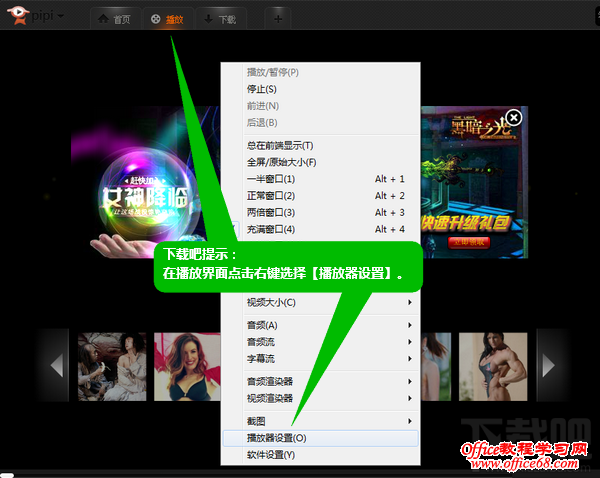This screenshot has height=478, width=600.
Task: Select 一半窗口(1) window size option
Action: 271,179
